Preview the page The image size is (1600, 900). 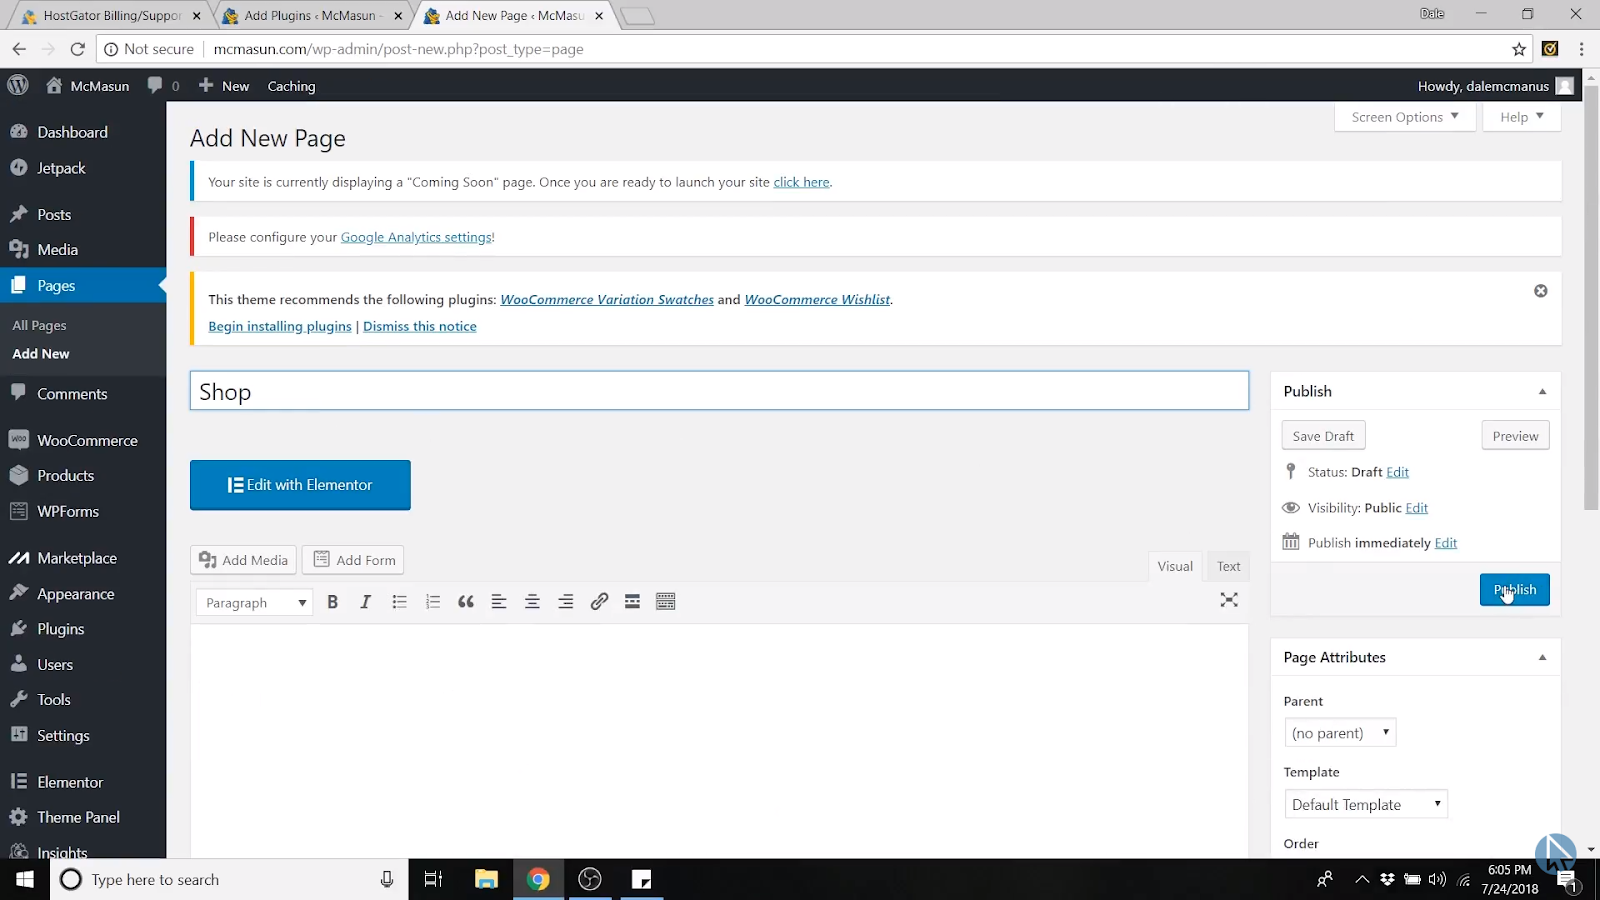click(x=1515, y=436)
